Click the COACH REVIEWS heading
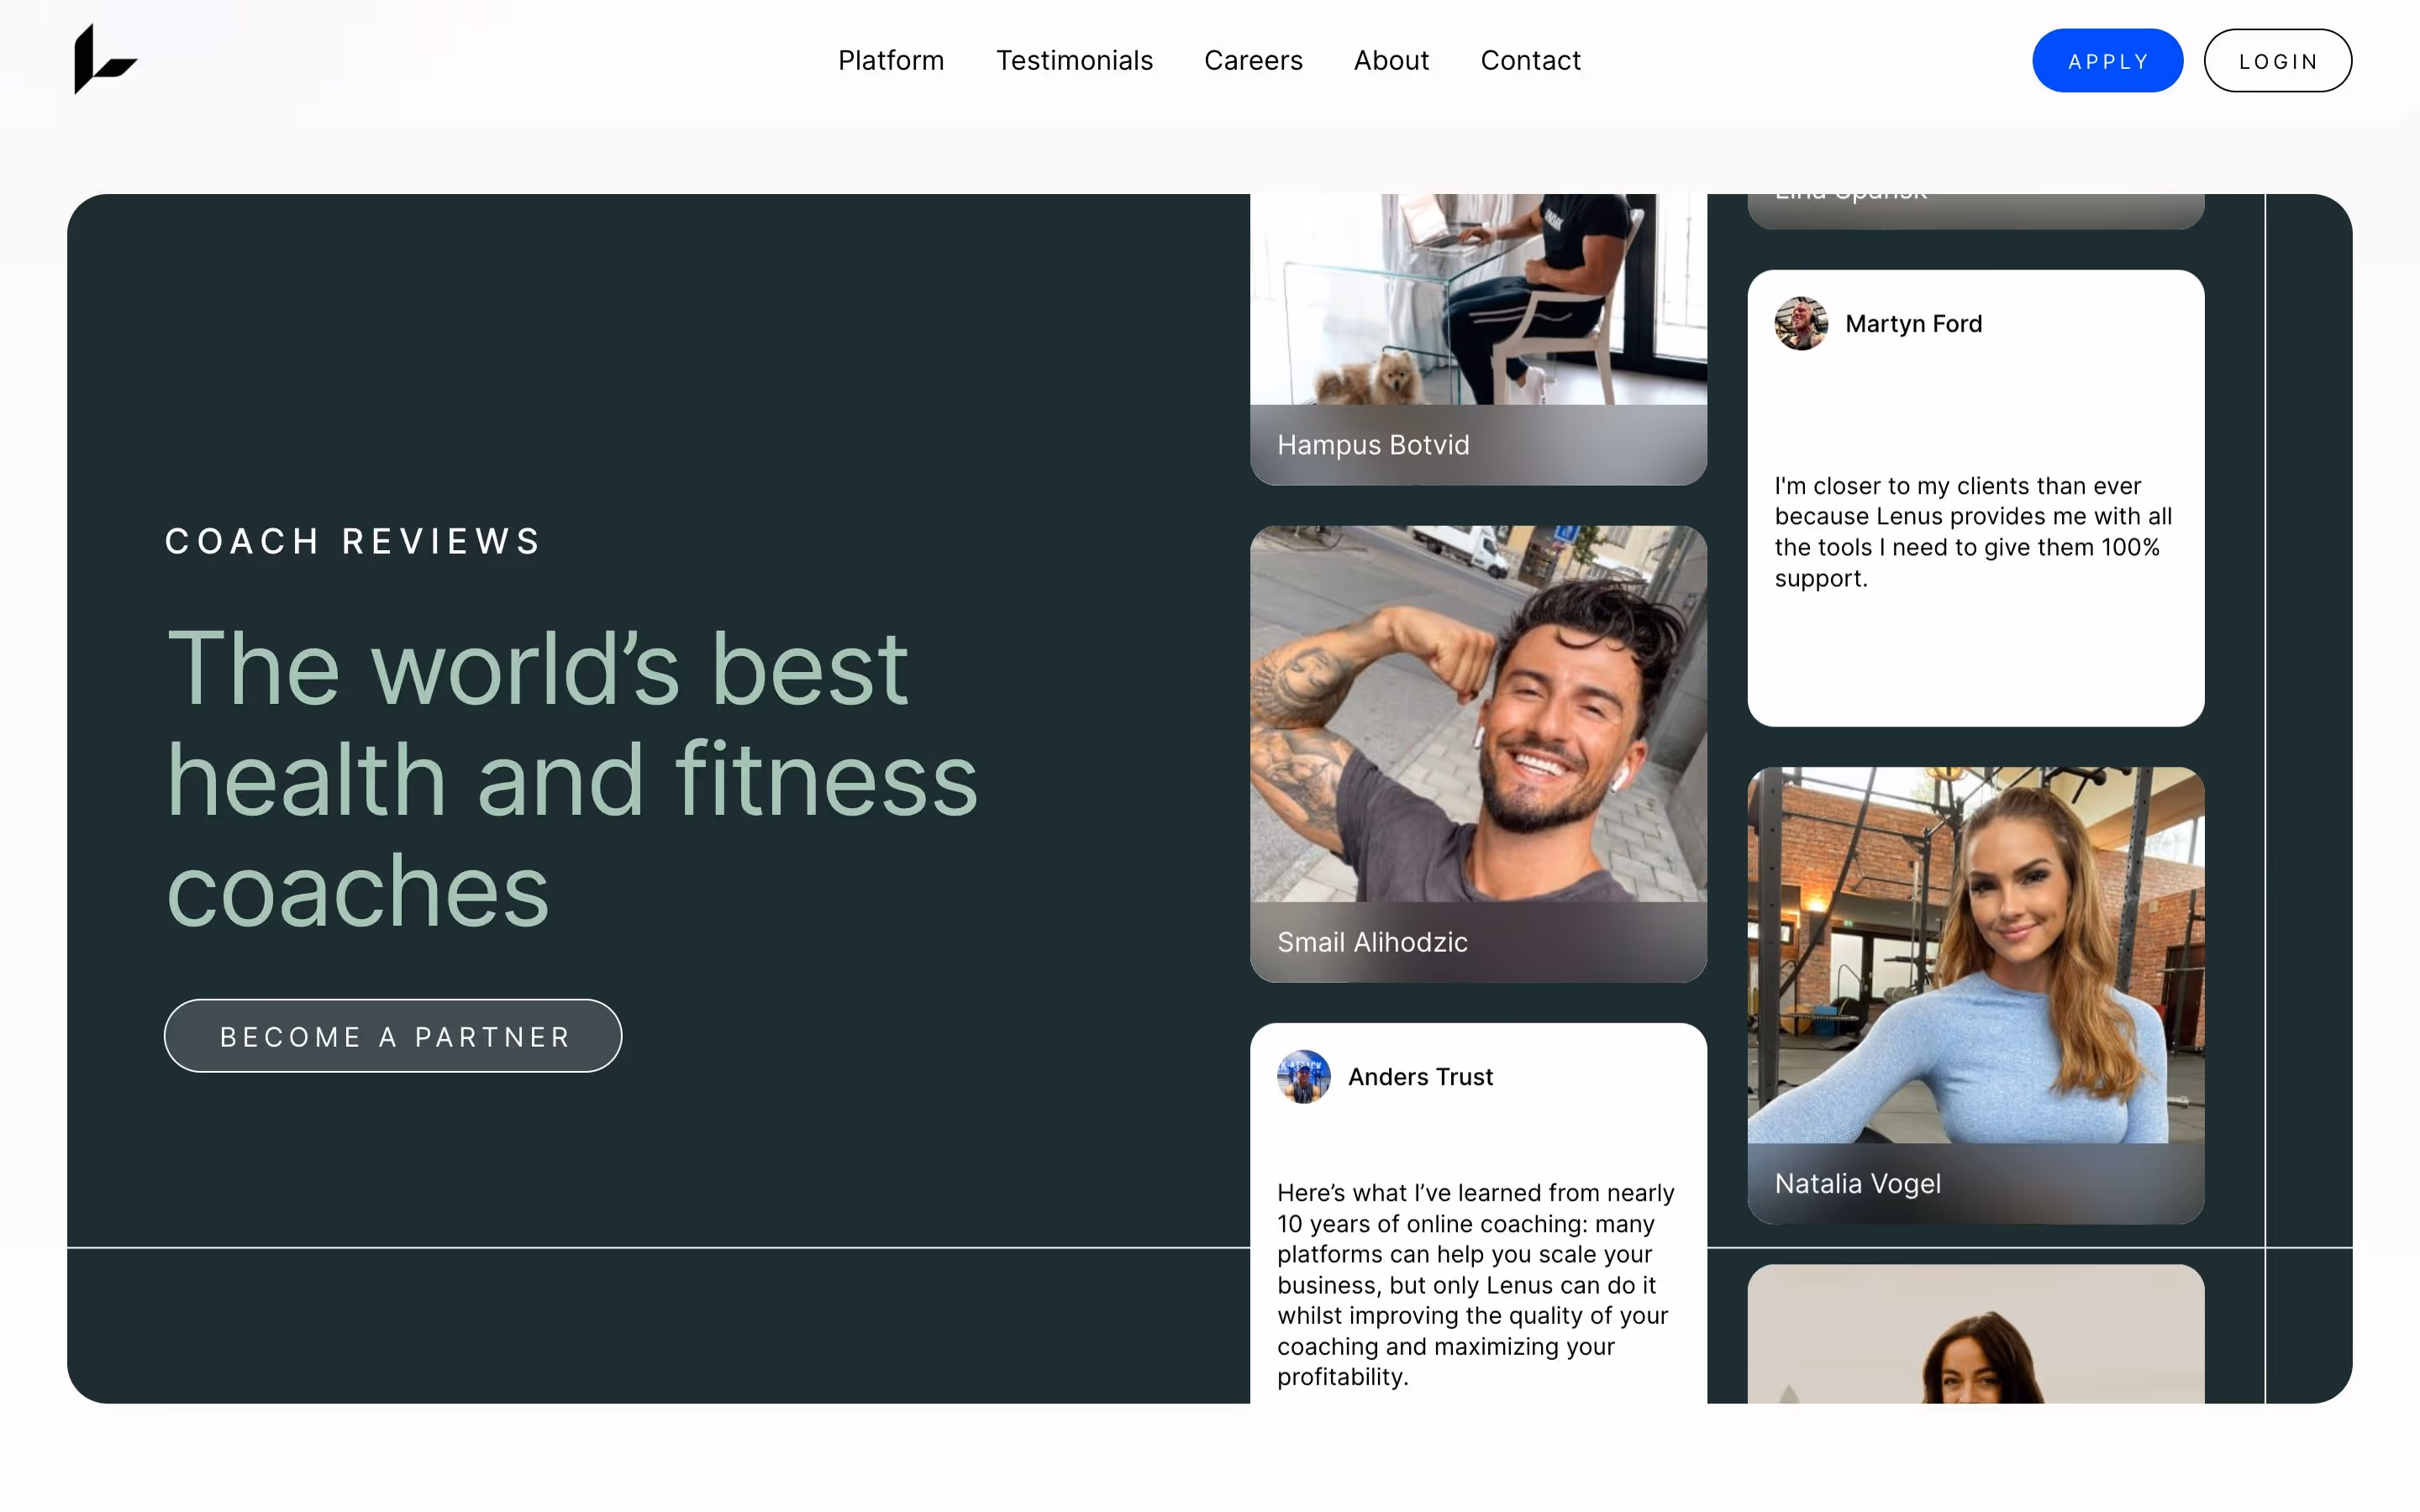2420x1512 pixels. pos(353,541)
